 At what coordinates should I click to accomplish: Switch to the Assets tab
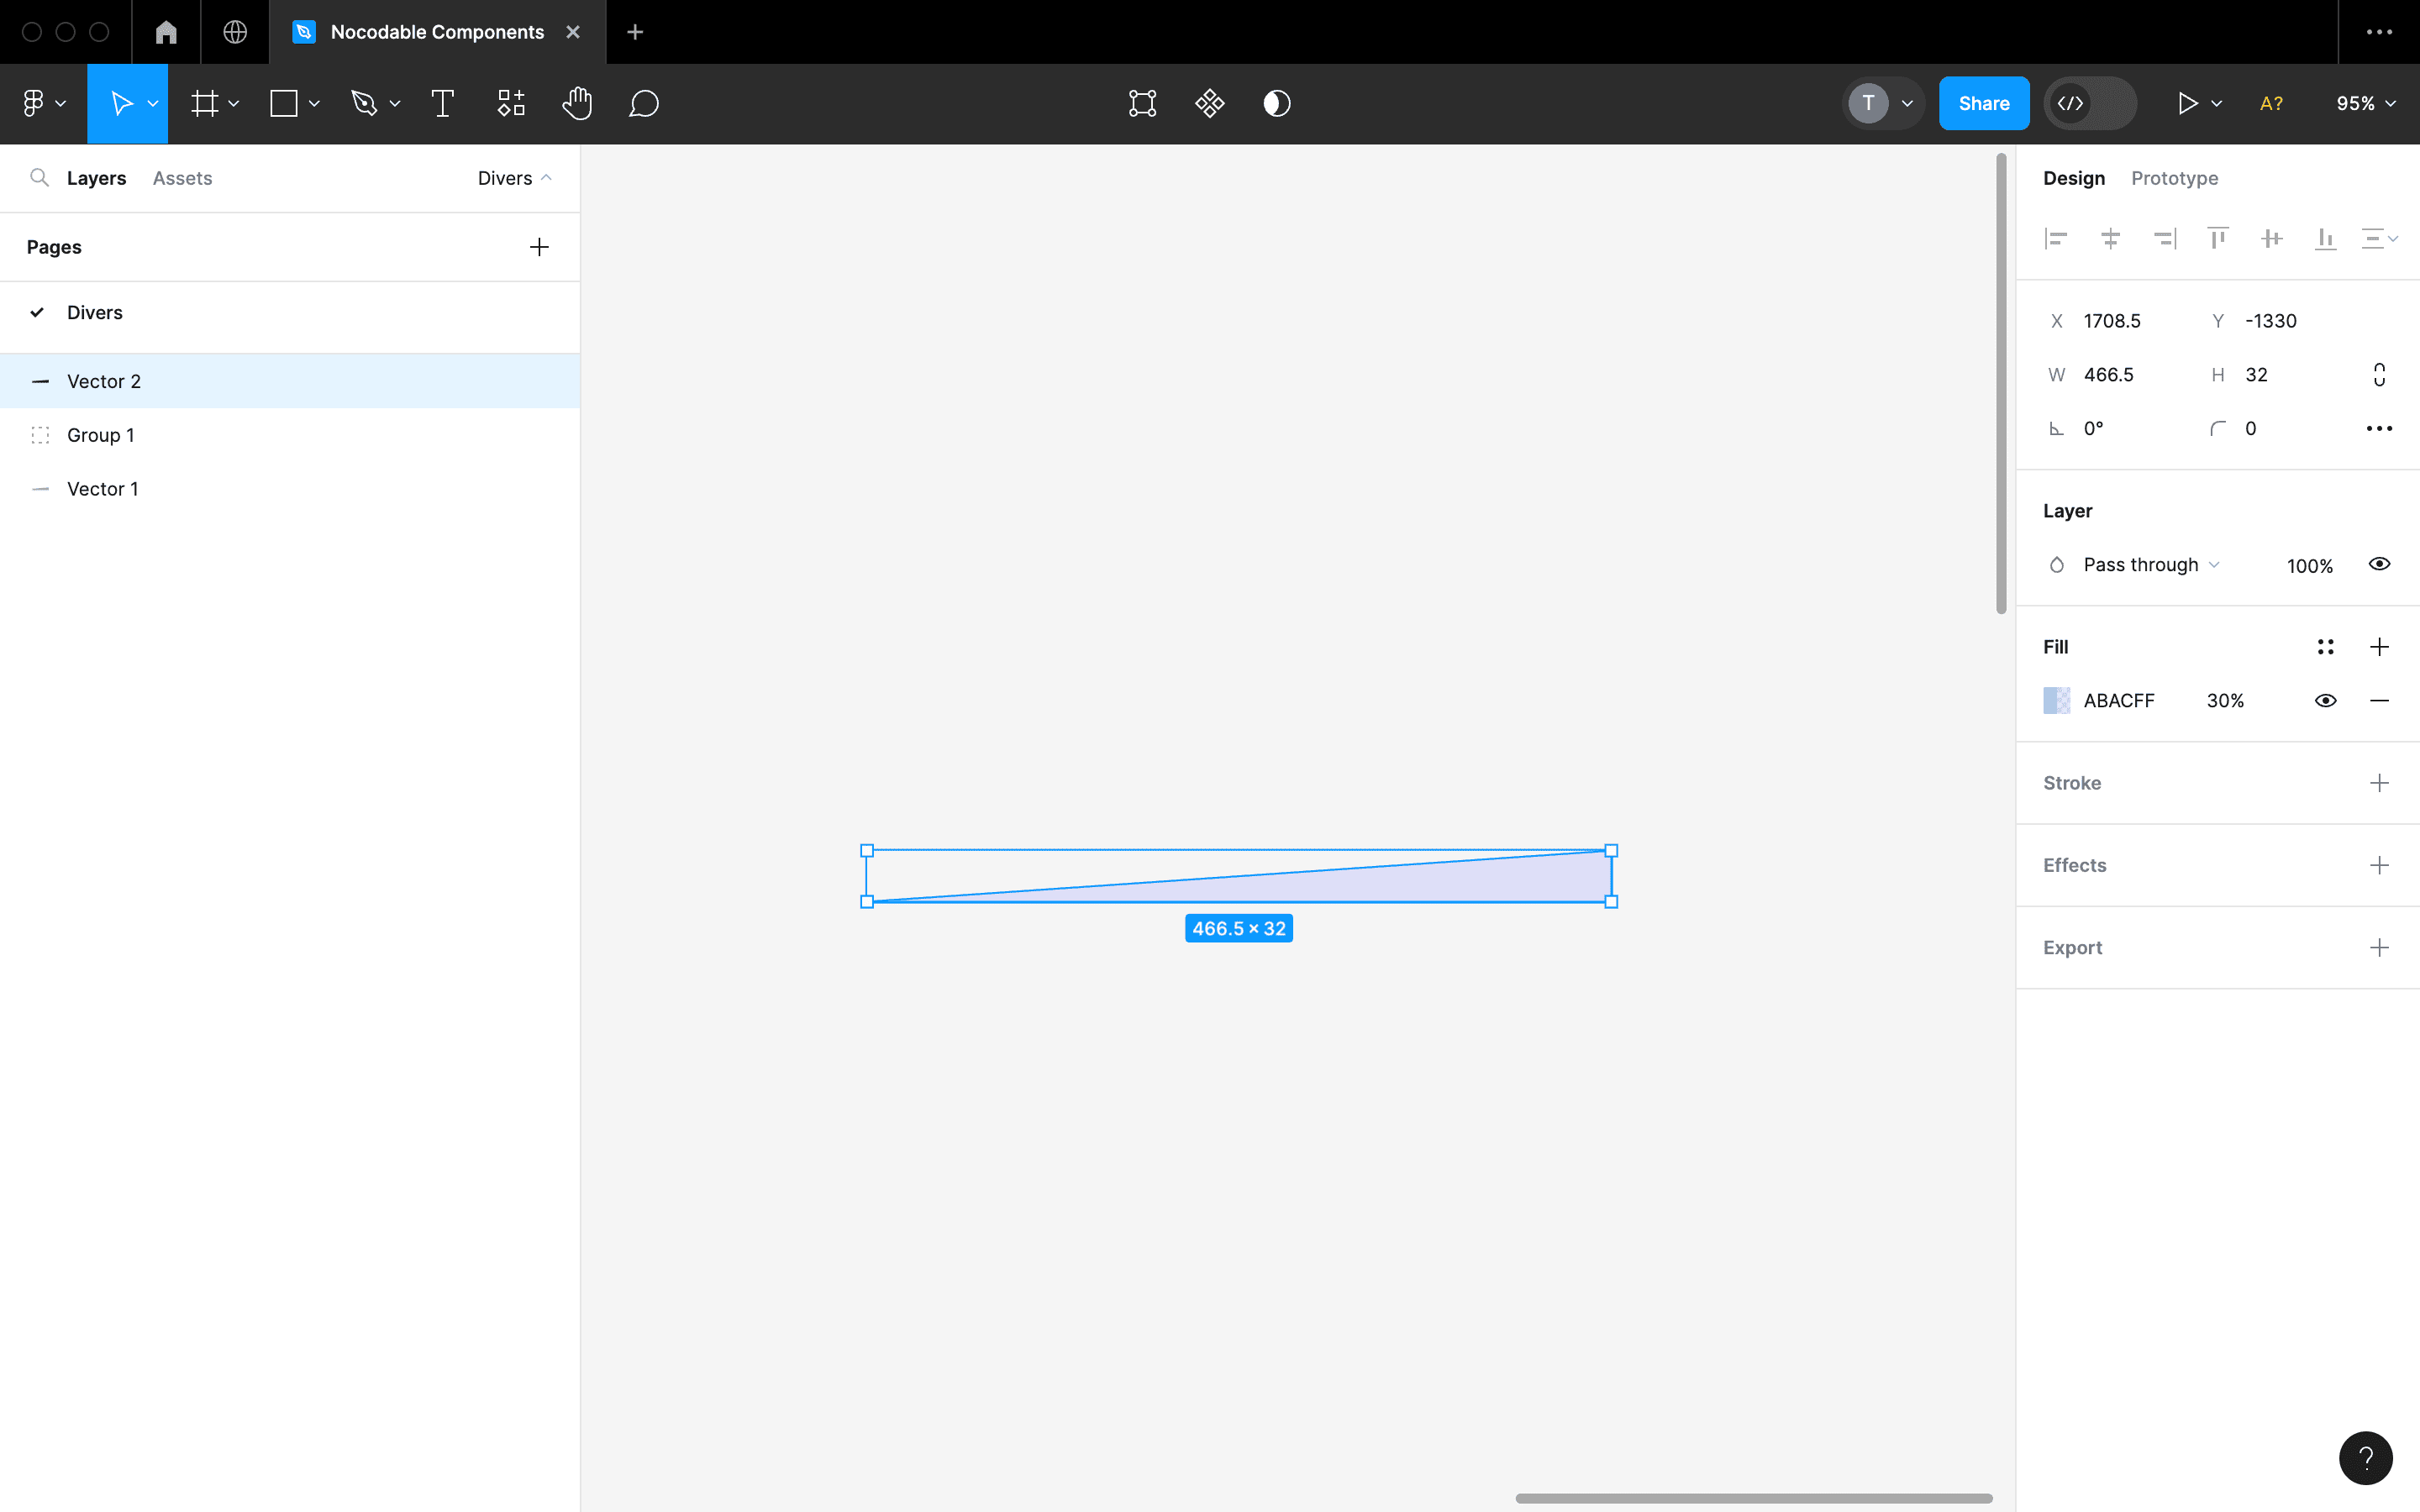(182, 178)
